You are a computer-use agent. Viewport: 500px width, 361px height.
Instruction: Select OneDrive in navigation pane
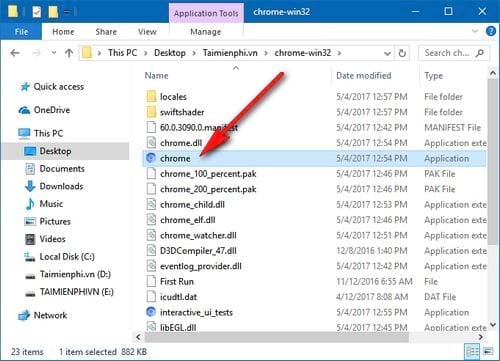click(52, 110)
